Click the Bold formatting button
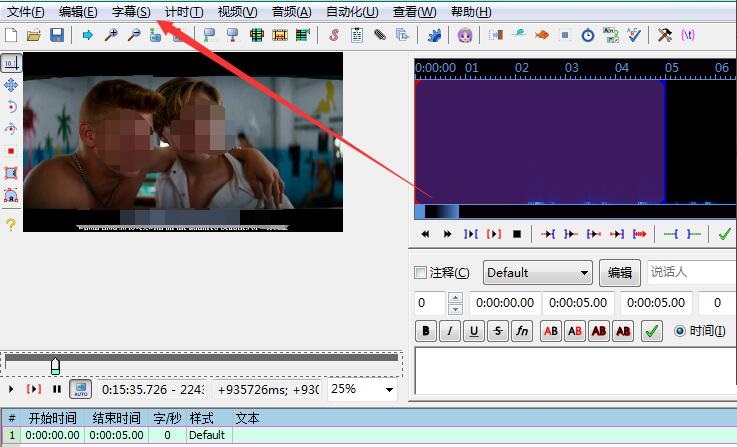 [426, 331]
